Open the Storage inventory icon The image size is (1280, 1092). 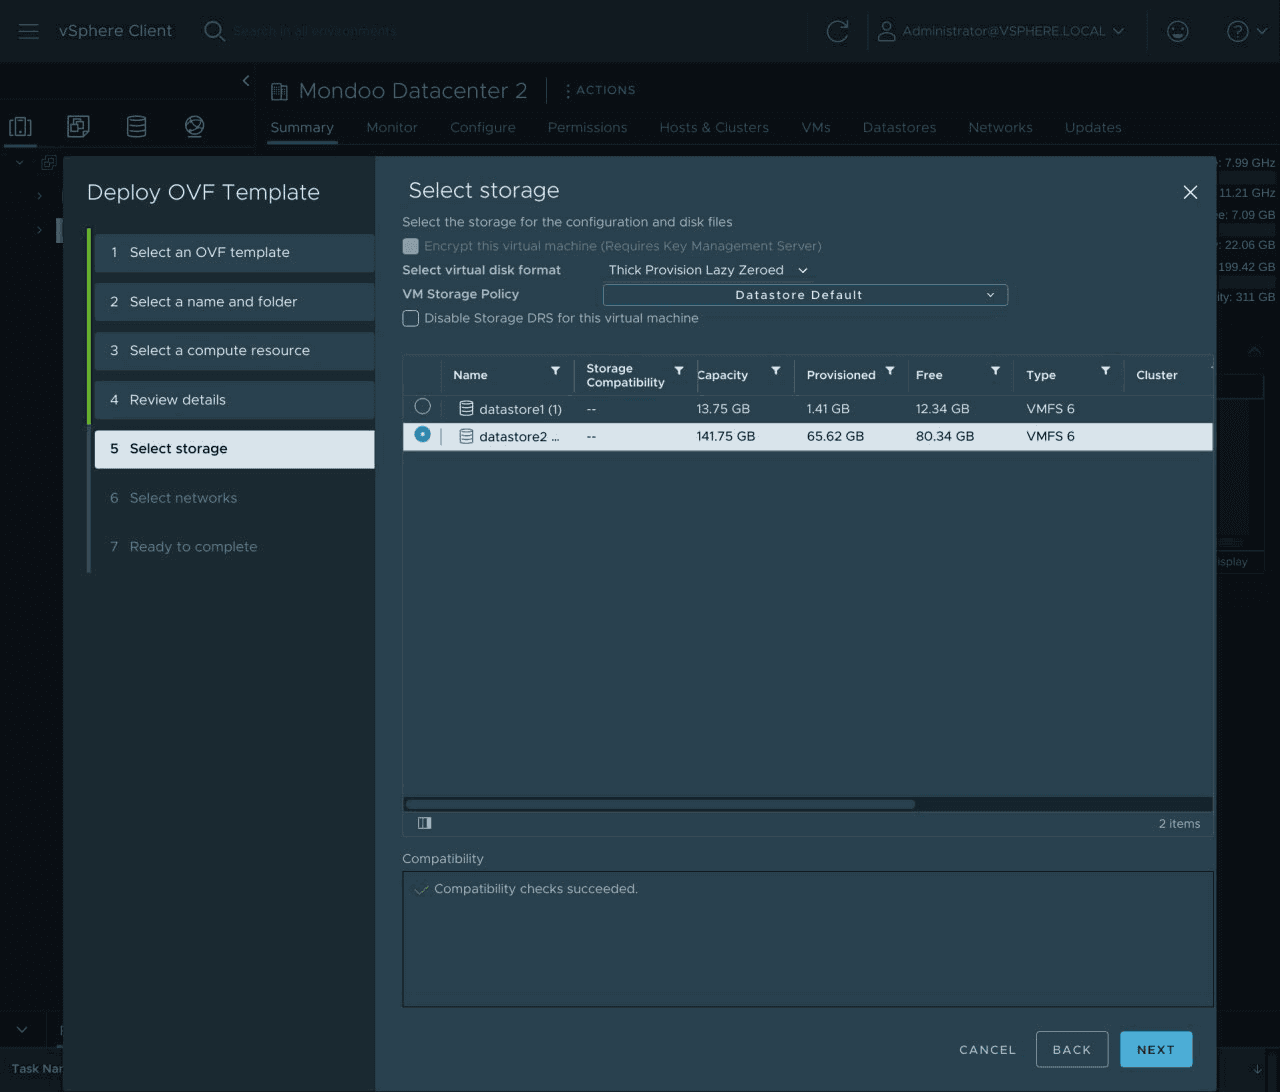click(136, 126)
